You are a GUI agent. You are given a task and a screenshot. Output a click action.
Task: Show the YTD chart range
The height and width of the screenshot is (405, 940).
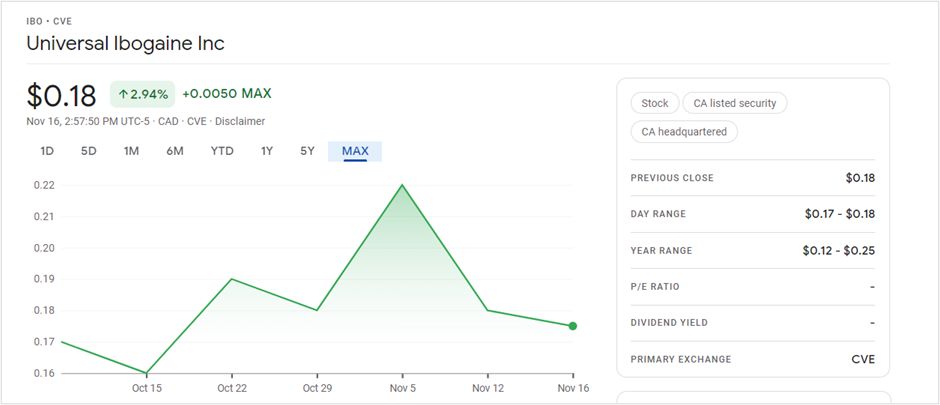(x=222, y=152)
